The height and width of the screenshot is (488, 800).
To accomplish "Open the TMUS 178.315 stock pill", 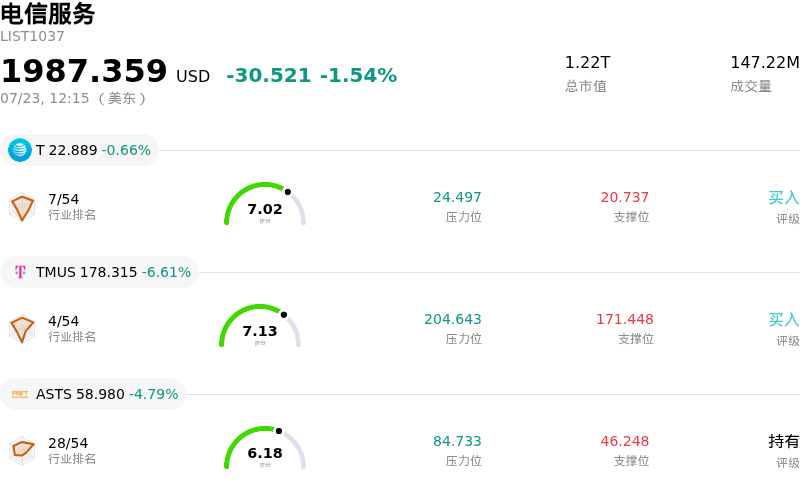I will [x=99, y=272].
